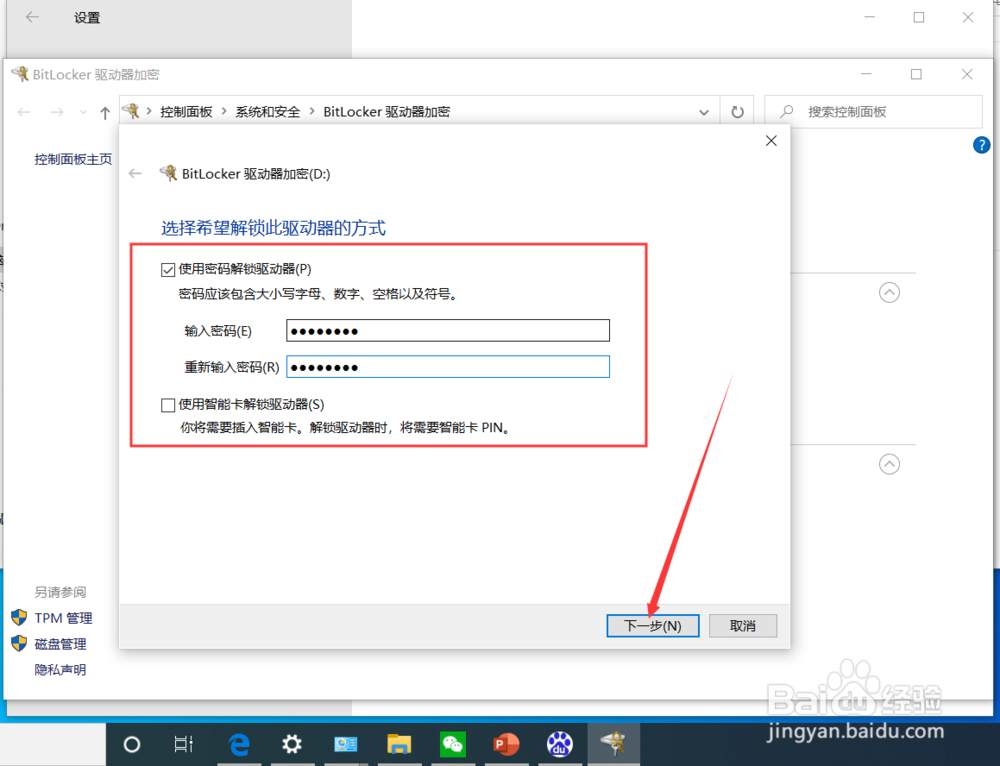Viewport: 1000px width, 766px height.
Task: Click 系统和安全 breadcrumb item
Action: 268,112
